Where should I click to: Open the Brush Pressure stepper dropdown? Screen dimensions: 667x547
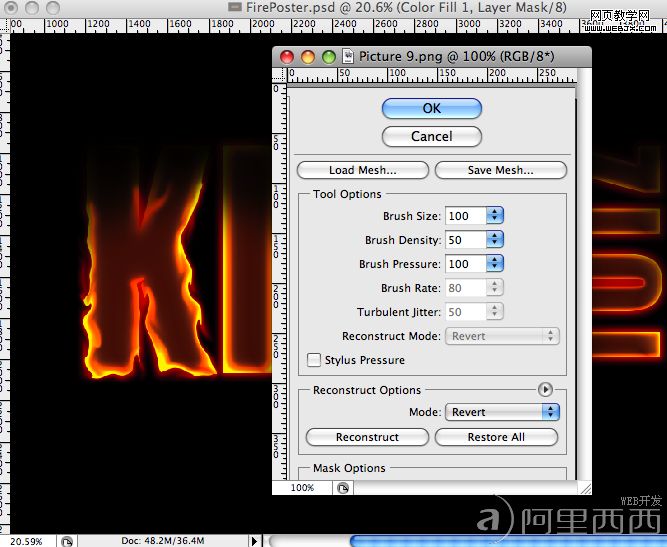[x=495, y=264]
